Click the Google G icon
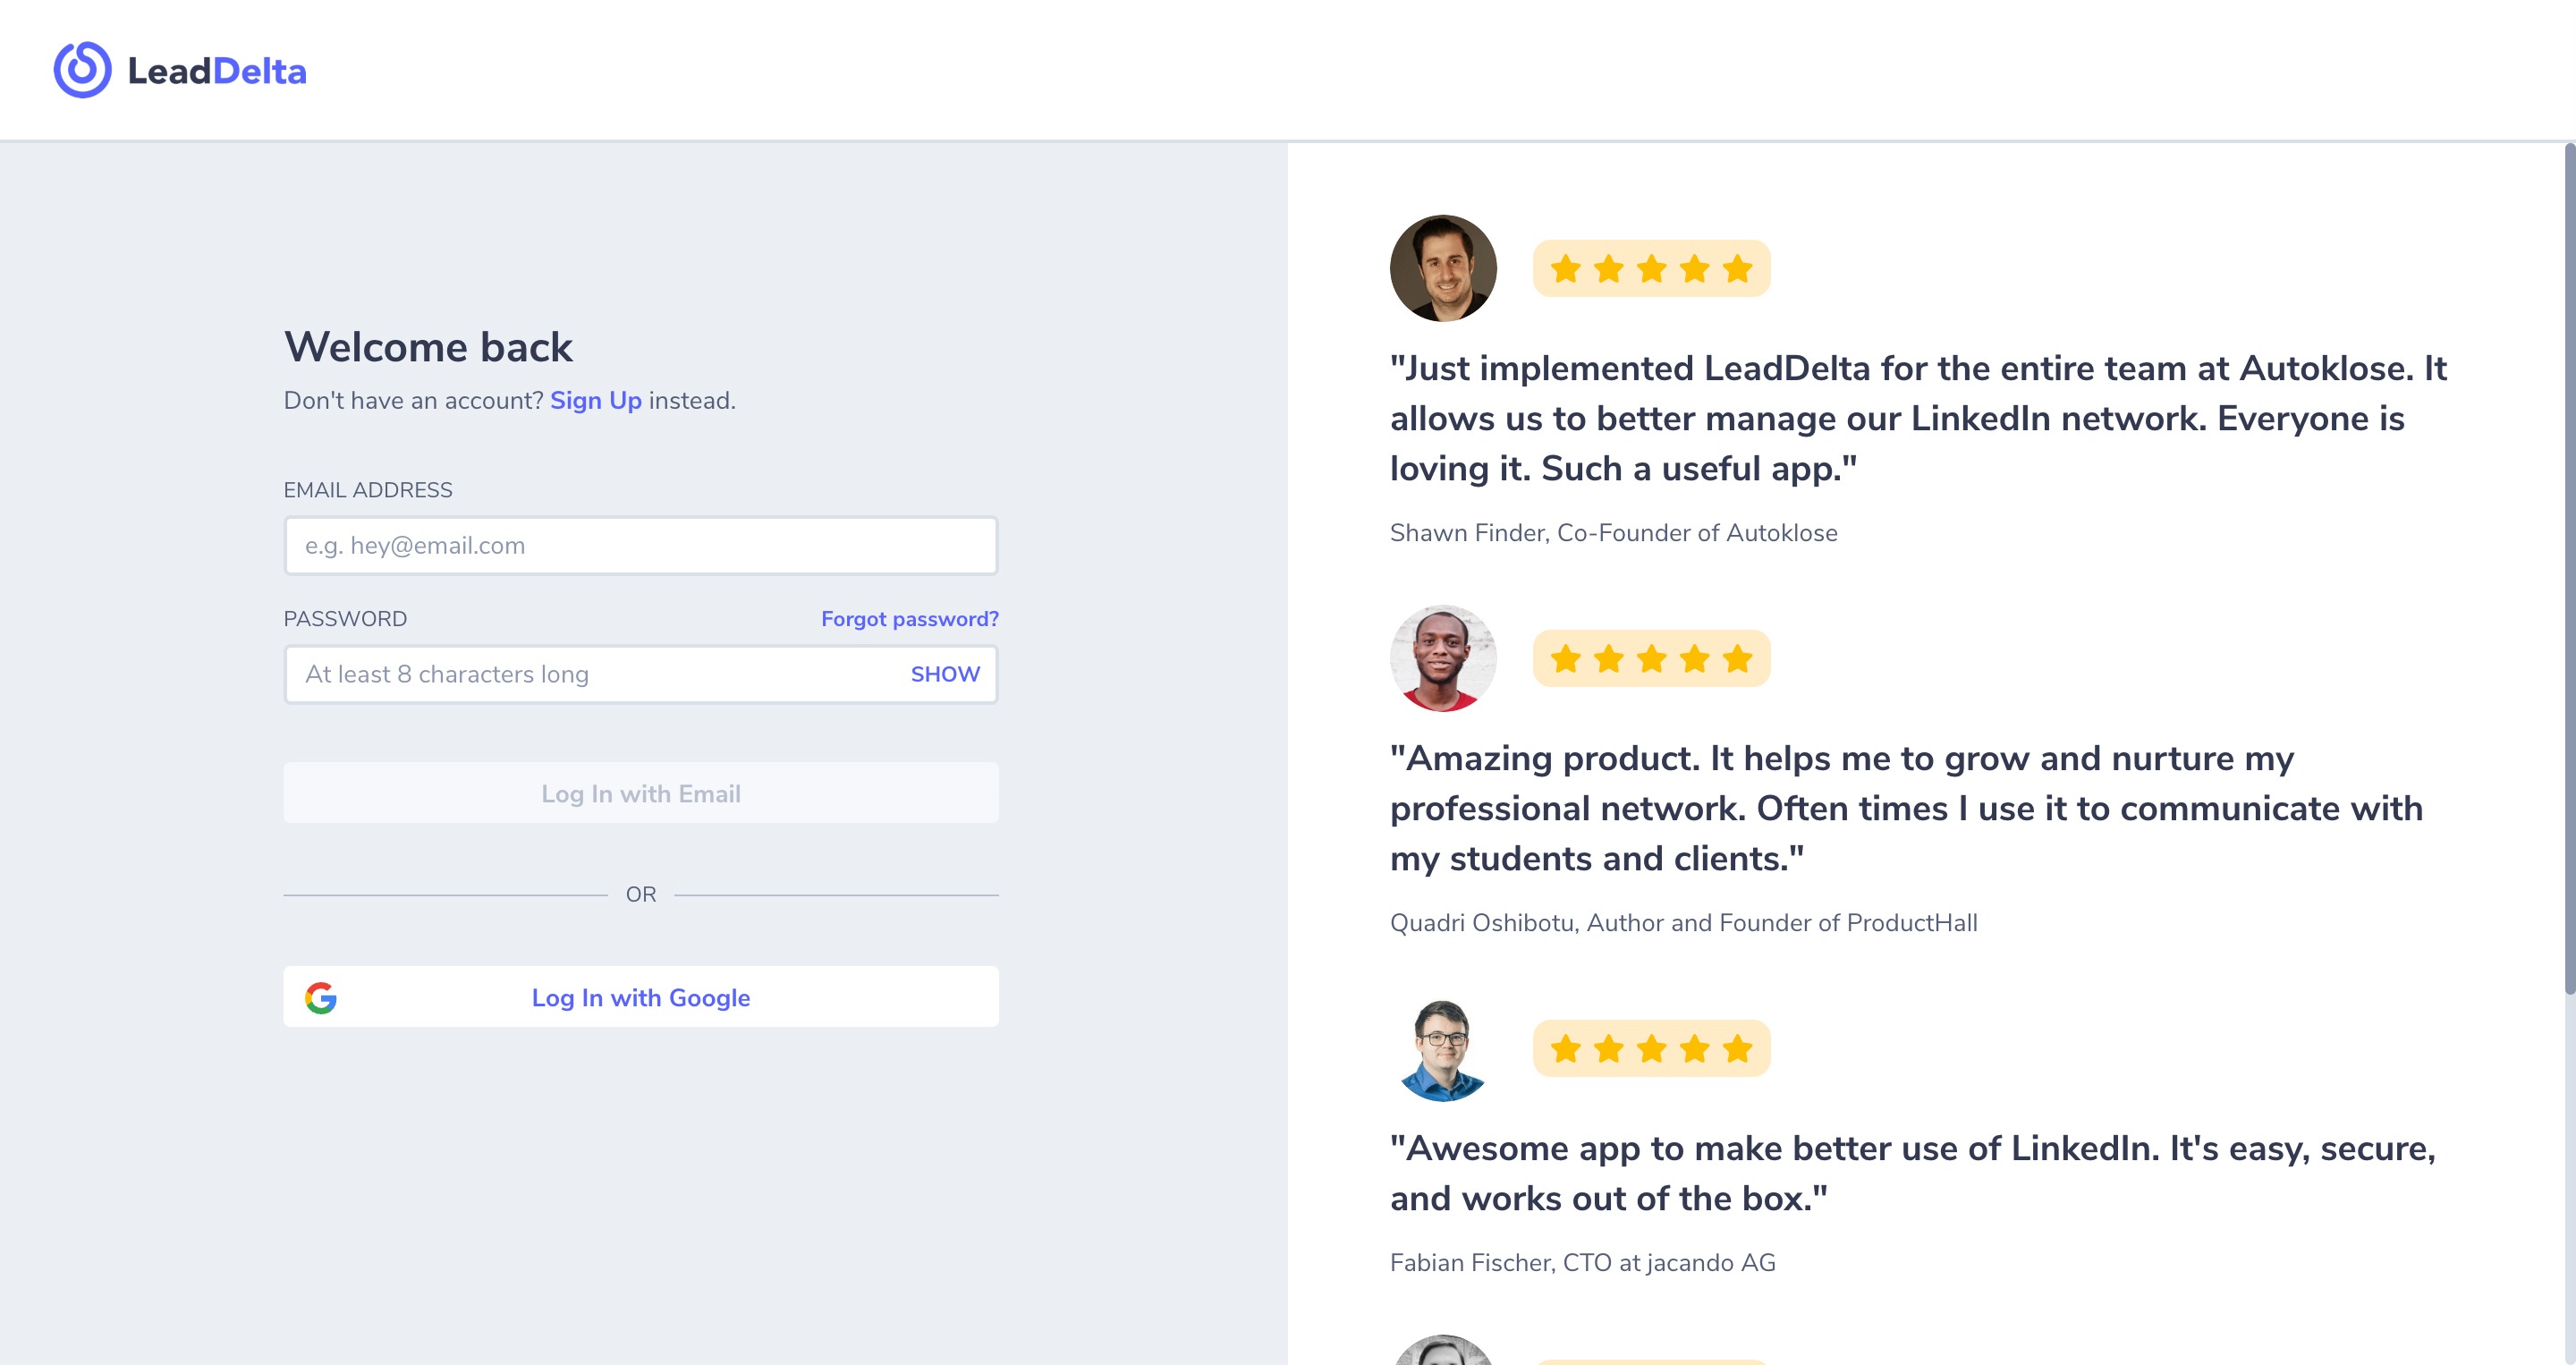This screenshot has width=2576, height=1365. tap(321, 997)
